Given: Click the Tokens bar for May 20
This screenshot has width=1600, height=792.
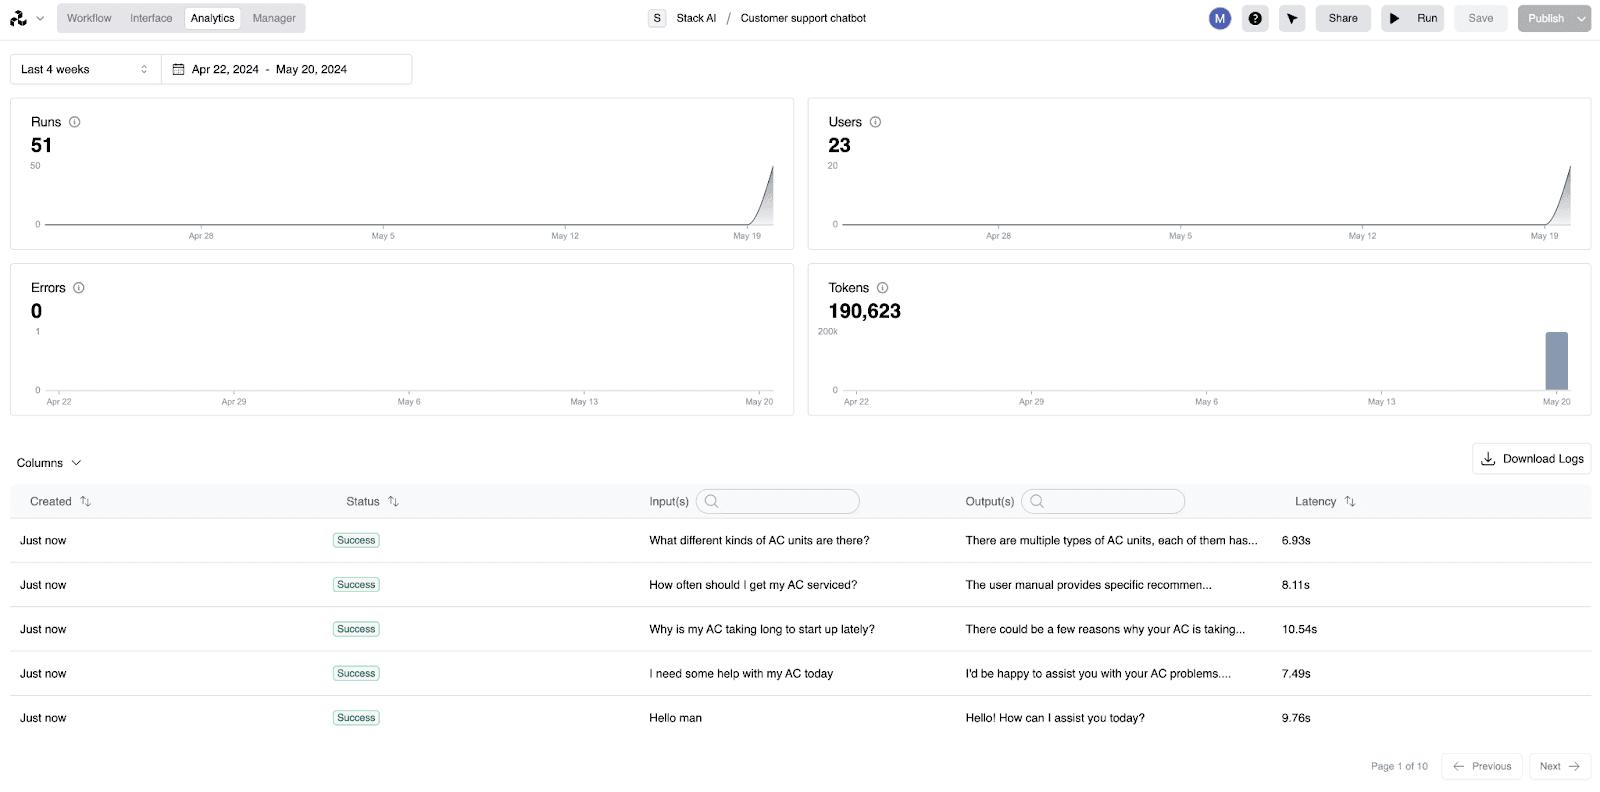Looking at the screenshot, I should pos(1557,361).
